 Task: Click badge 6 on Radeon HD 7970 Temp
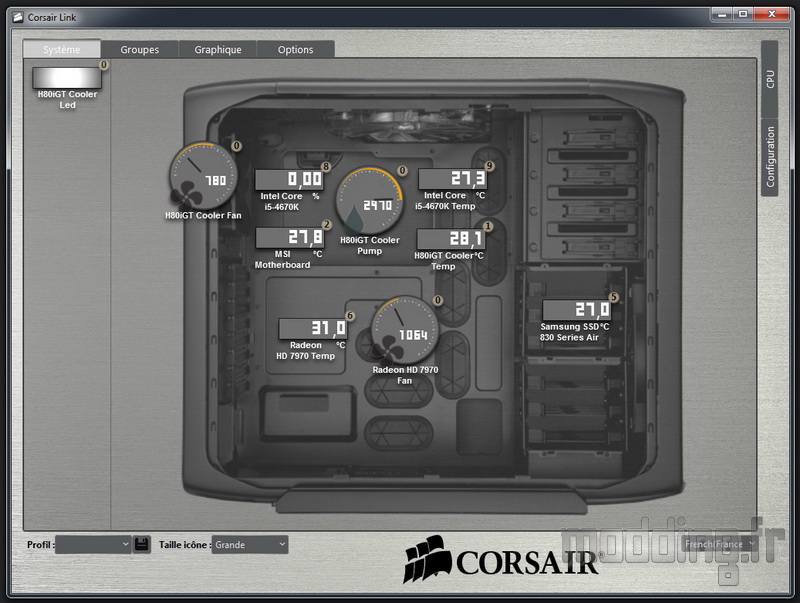(350, 316)
